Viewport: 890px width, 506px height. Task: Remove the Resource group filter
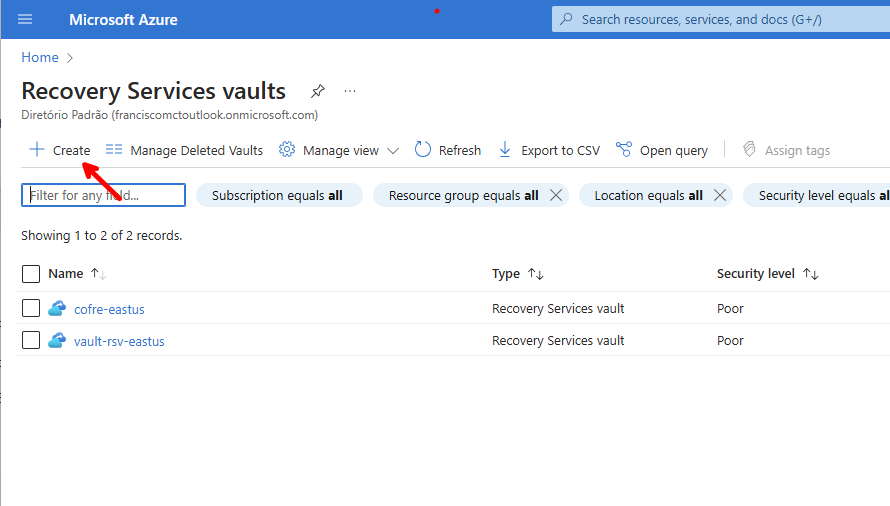point(556,196)
